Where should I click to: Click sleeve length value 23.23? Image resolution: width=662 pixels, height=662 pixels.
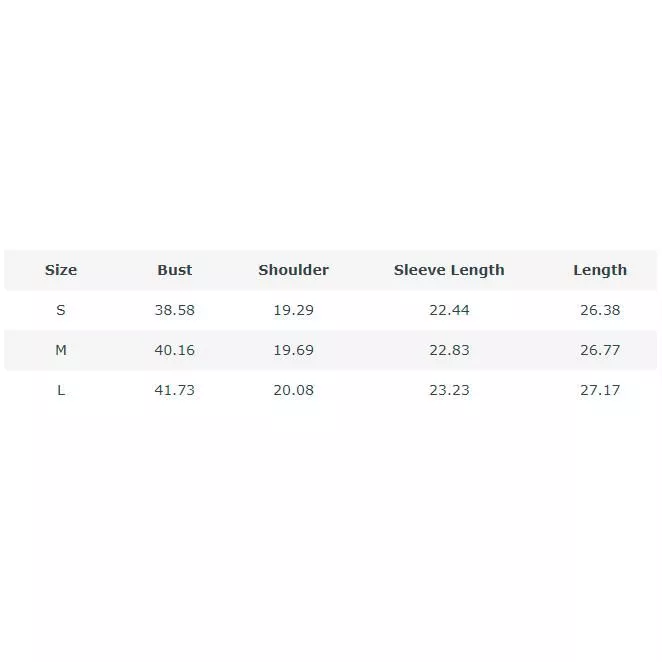click(449, 390)
